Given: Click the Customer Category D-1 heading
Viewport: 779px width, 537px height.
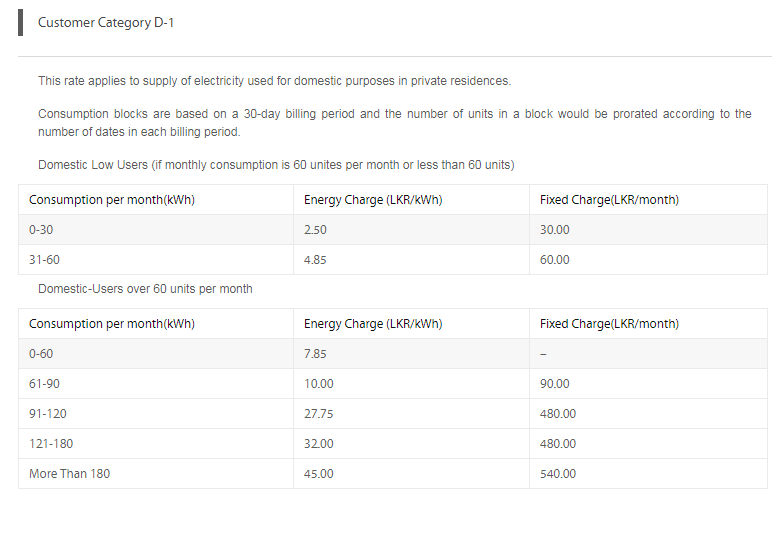Looking at the screenshot, I should (x=106, y=23).
